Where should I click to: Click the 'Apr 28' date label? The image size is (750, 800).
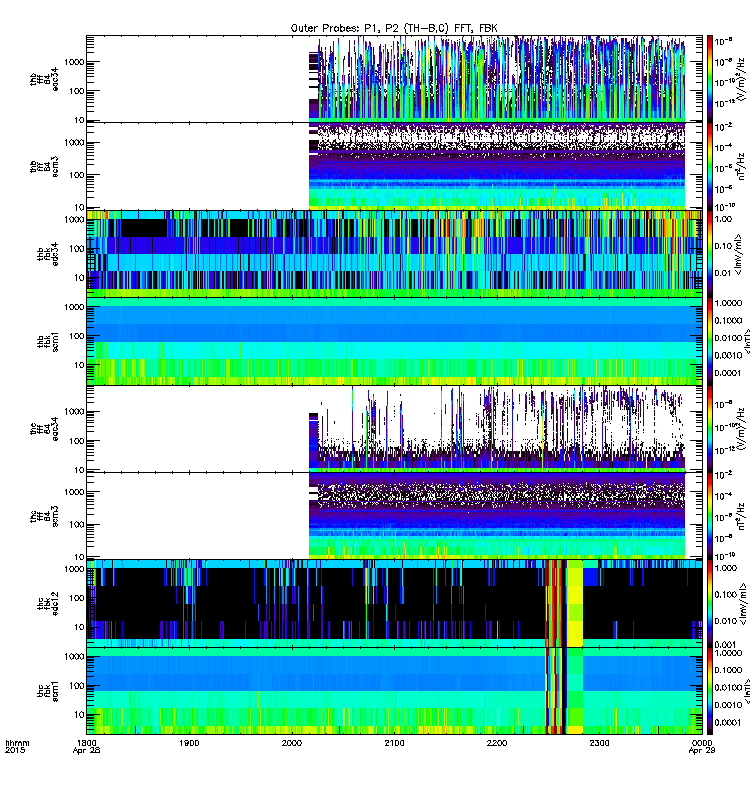[x=86, y=751]
